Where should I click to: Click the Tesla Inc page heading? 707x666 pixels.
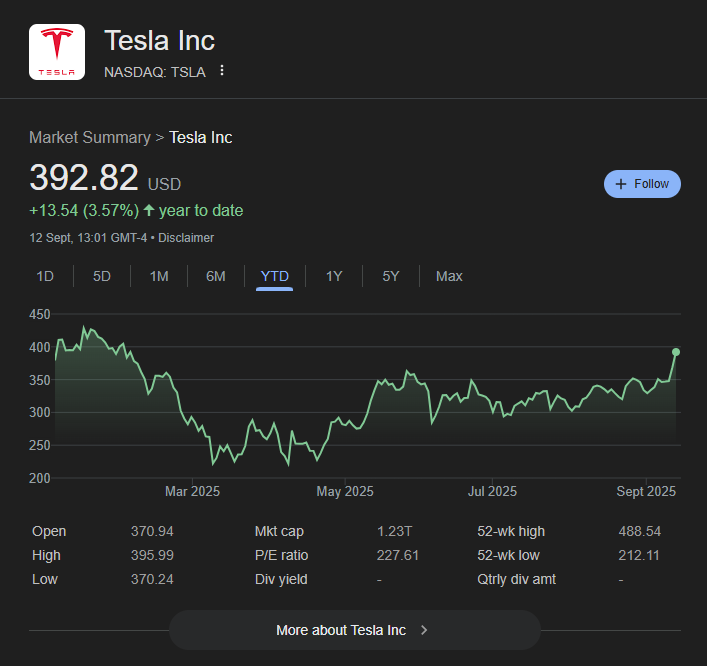(160, 41)
